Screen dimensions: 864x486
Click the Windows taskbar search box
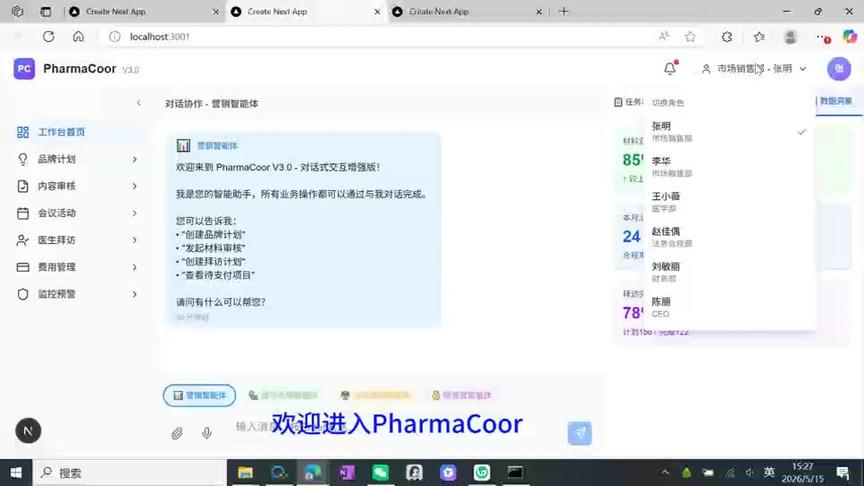point(131,473)
